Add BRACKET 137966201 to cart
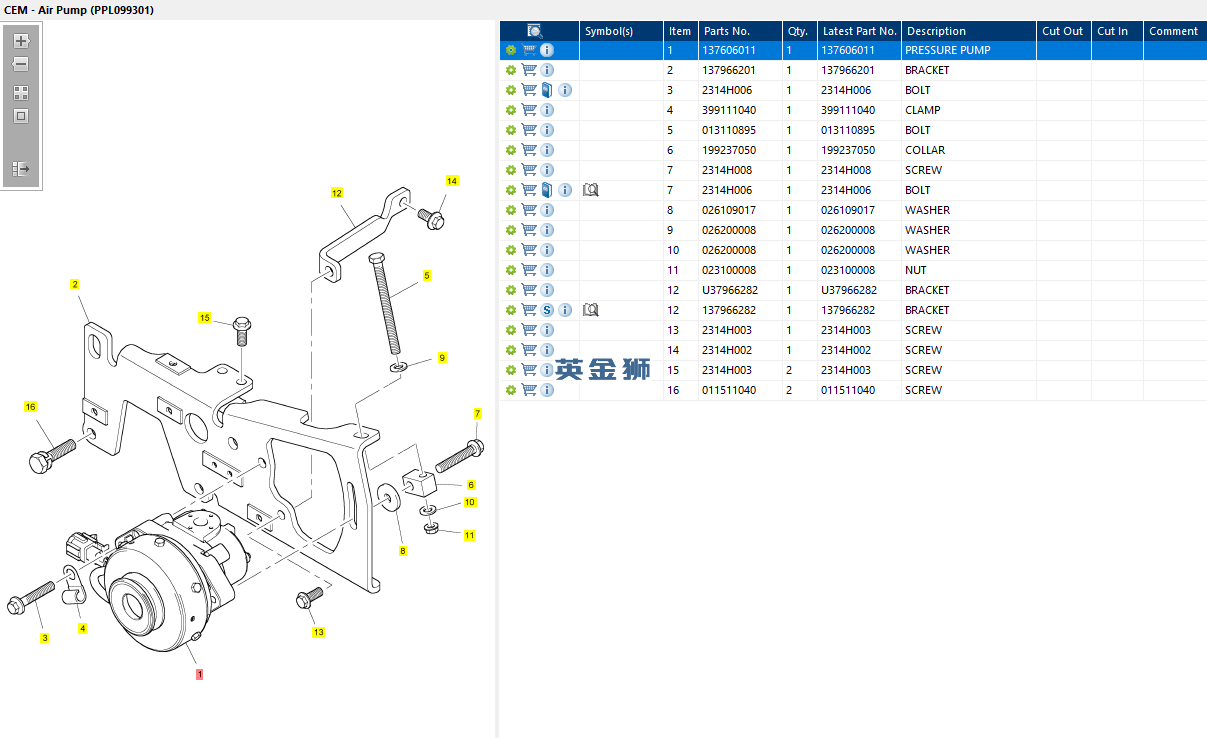Screen dimensions: 1207x738 coord(529,70)
